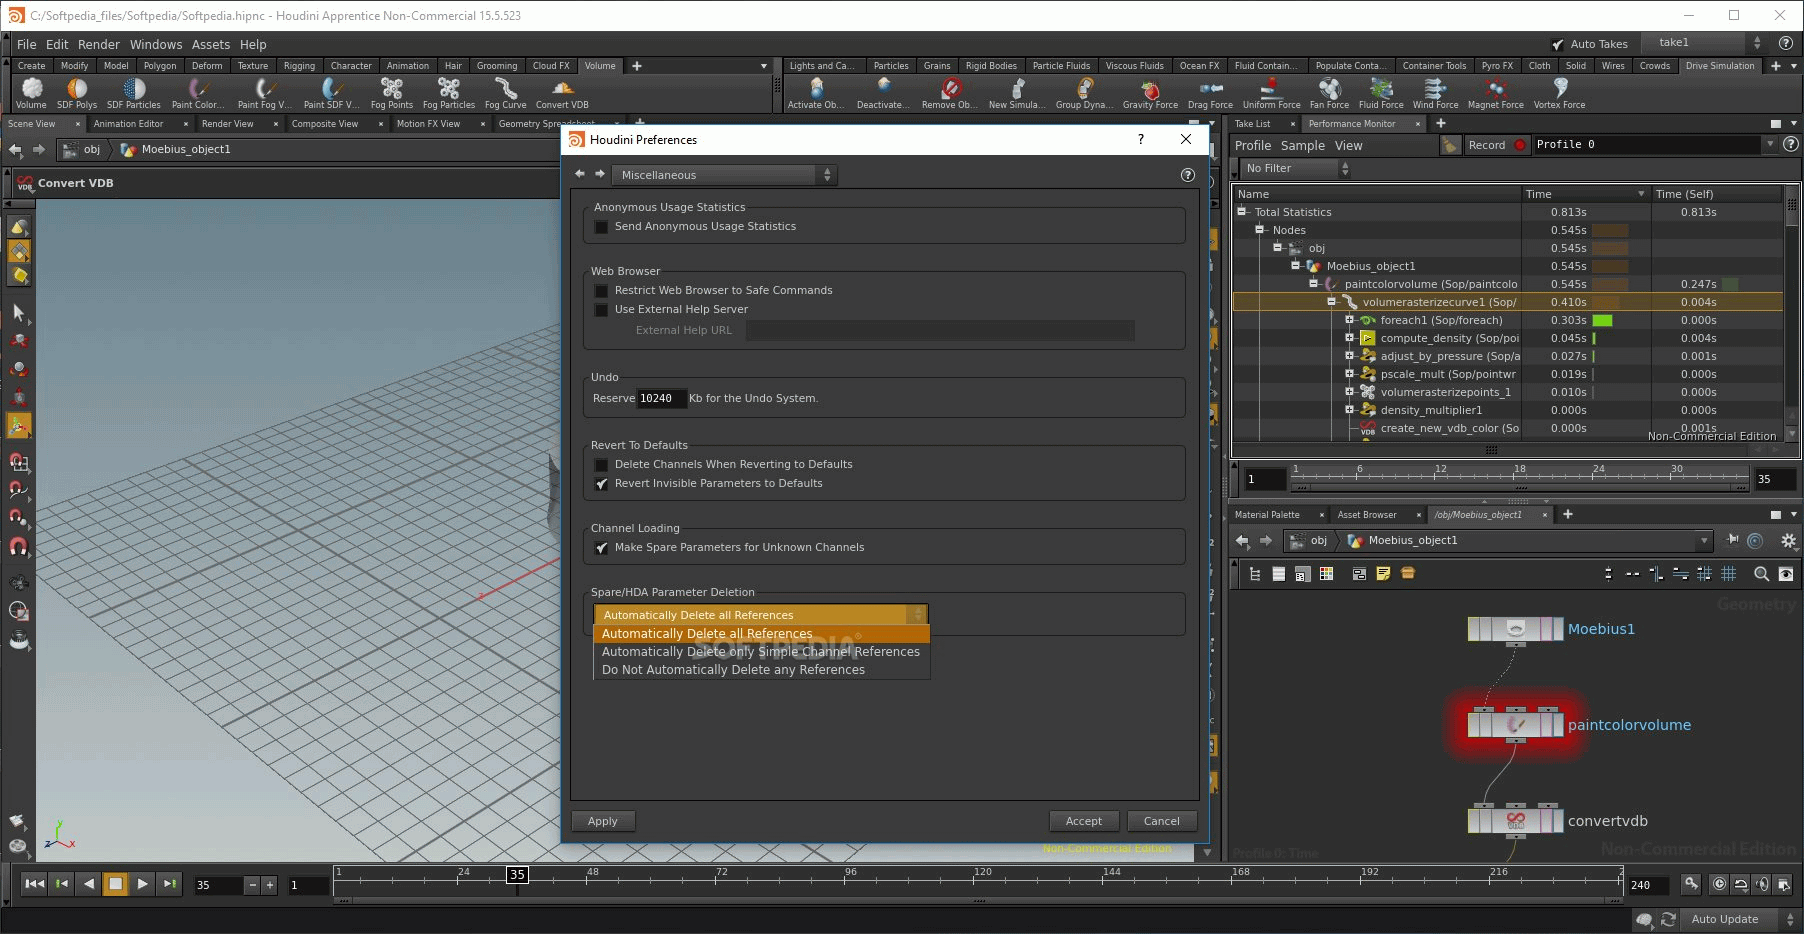Click the Moebius1 node in network
Image resolution: width=1804 pixels, height=934 pixels.
(1515, 629)
